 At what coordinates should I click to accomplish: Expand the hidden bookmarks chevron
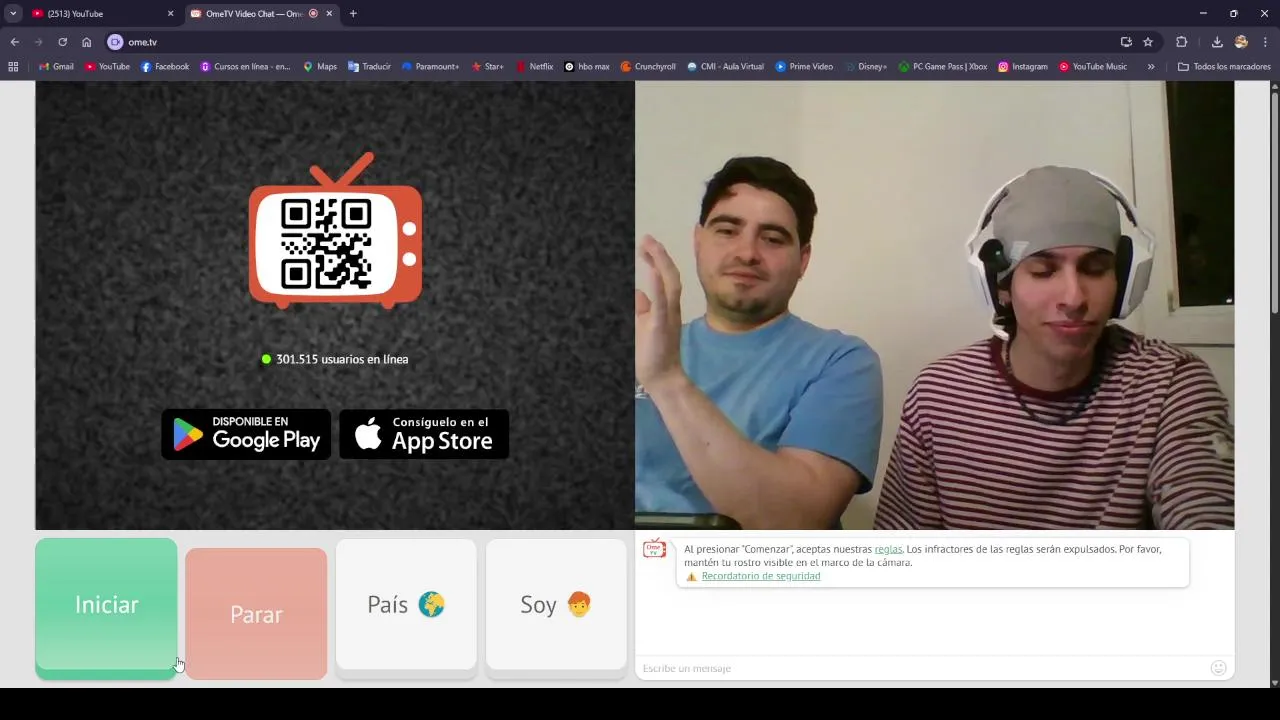point(1151,67)
